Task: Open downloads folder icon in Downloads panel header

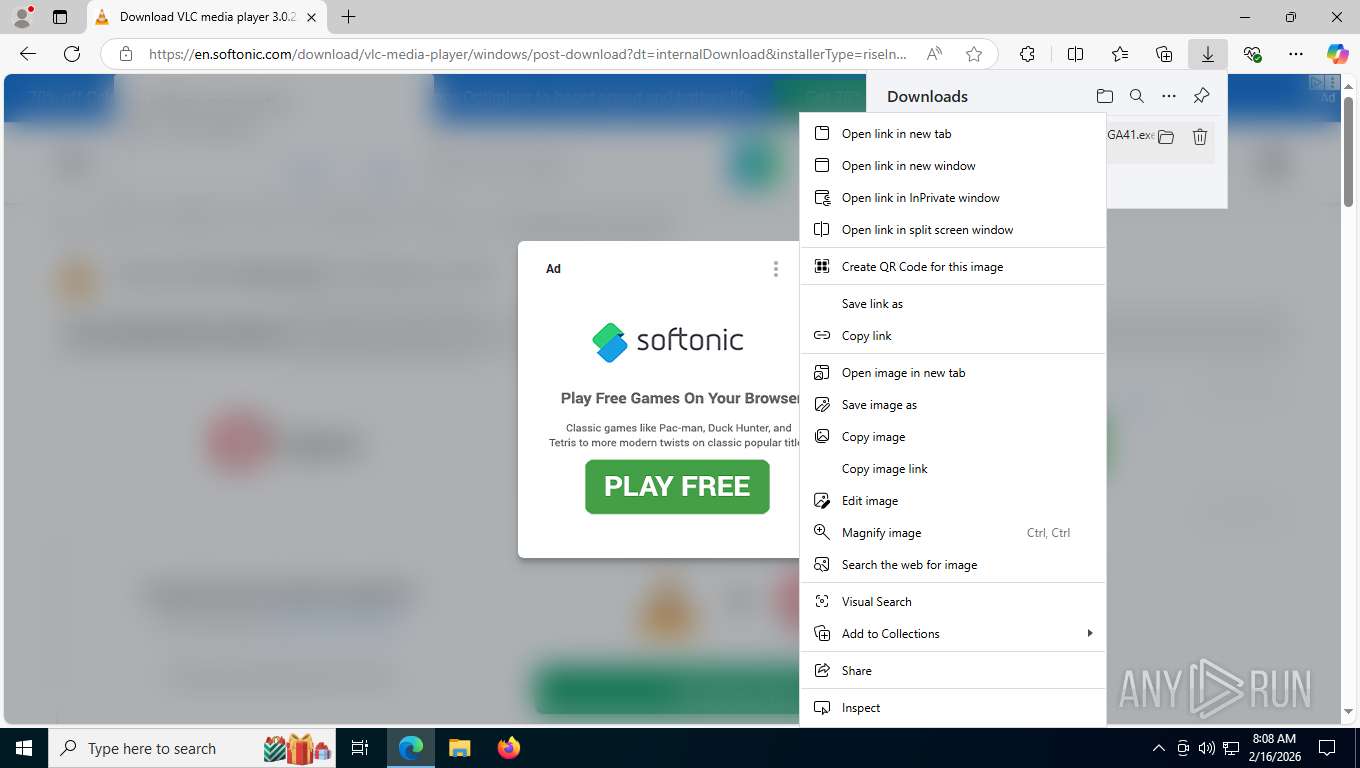Action: tap(1105, 96)
